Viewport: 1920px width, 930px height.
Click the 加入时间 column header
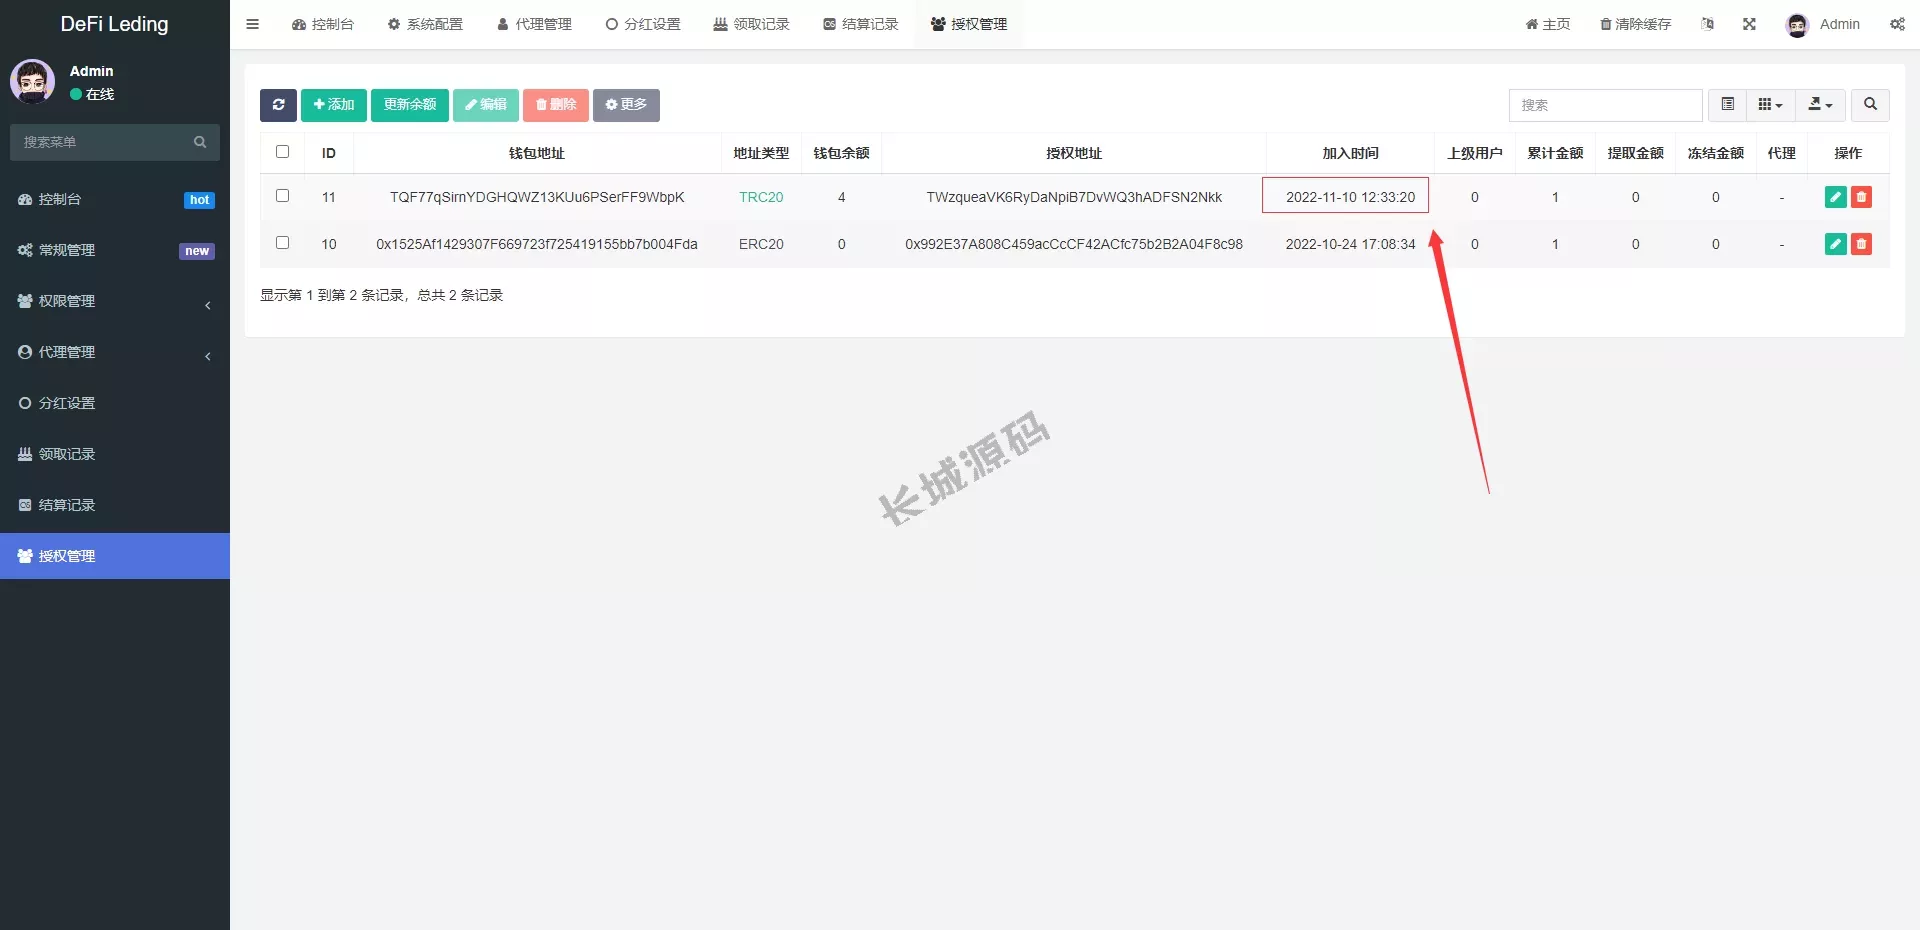point(1350,153)
